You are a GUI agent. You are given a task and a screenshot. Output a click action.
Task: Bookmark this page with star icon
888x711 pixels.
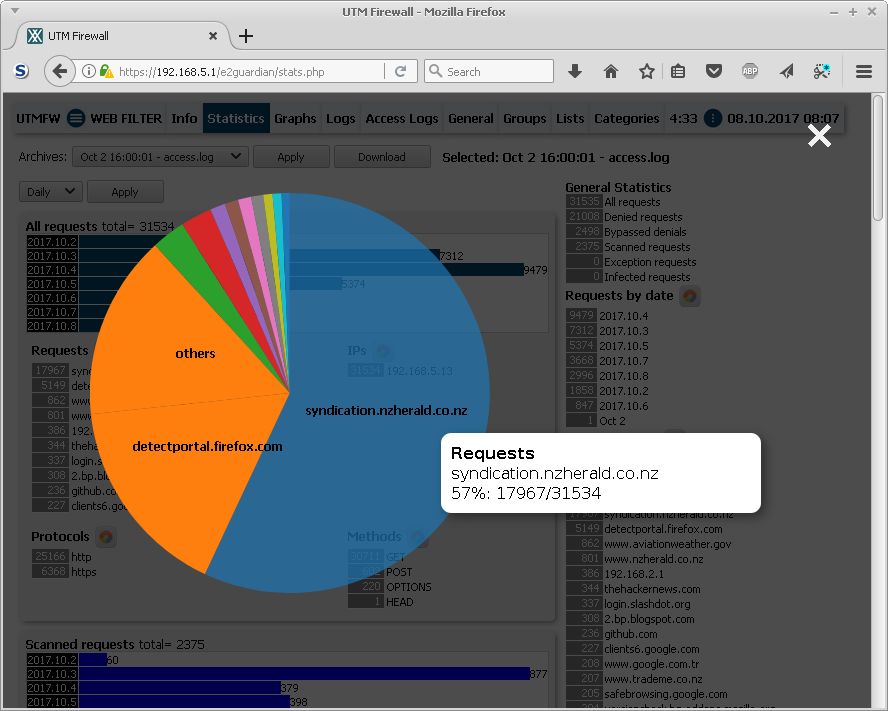pos(646,71)
